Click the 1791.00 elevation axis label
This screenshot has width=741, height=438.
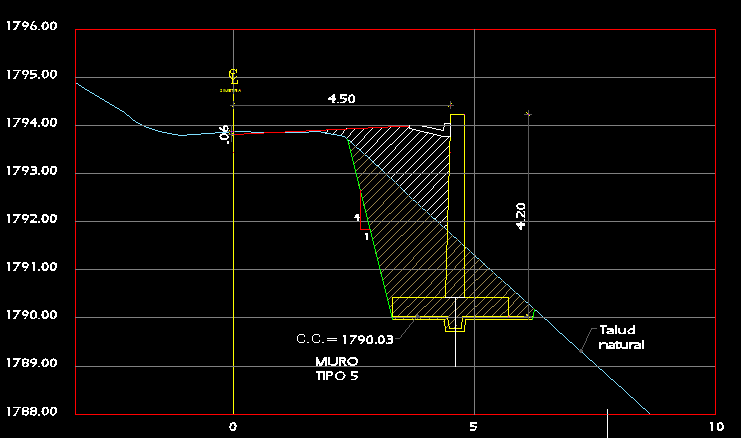[x=30, y=268]
